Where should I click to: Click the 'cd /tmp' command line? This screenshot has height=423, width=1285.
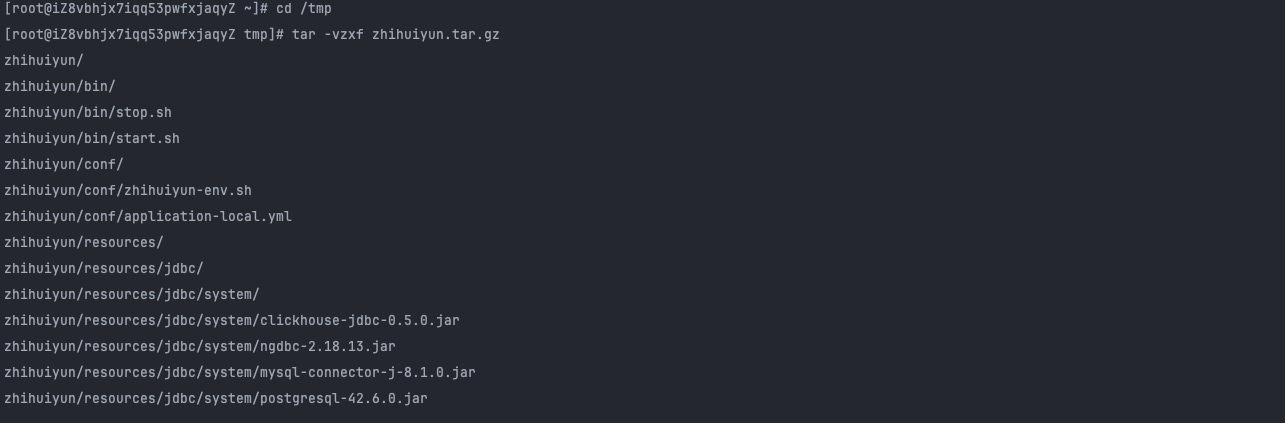303,9
